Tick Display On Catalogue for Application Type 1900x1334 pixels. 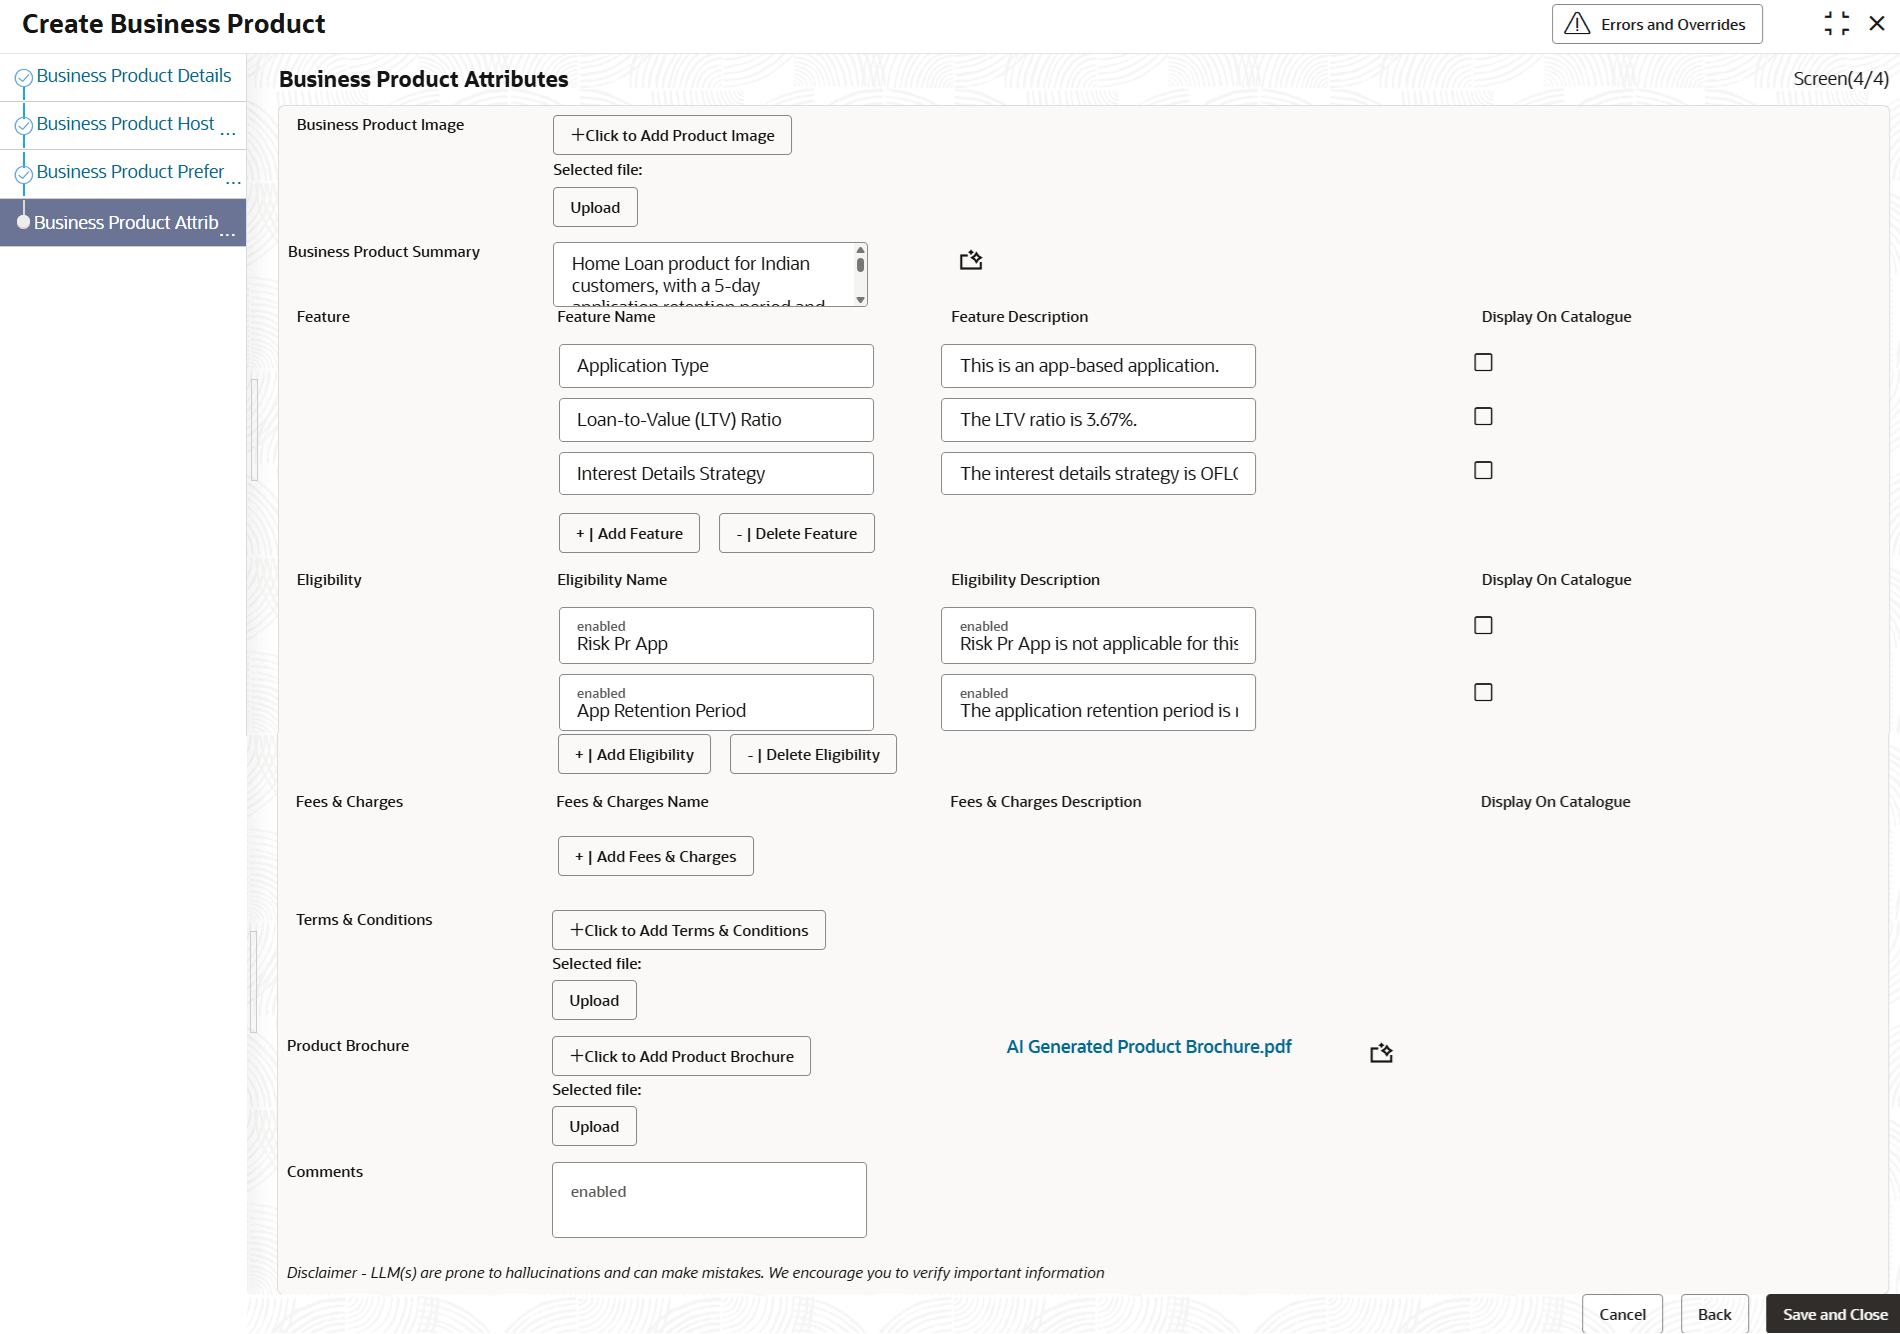[1483, 363]
